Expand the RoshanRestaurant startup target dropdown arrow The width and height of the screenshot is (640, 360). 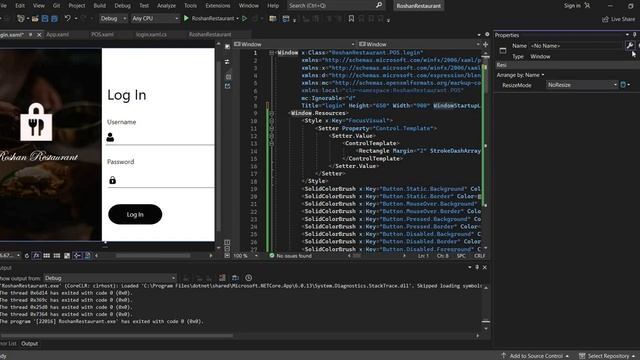coord(238,18)
